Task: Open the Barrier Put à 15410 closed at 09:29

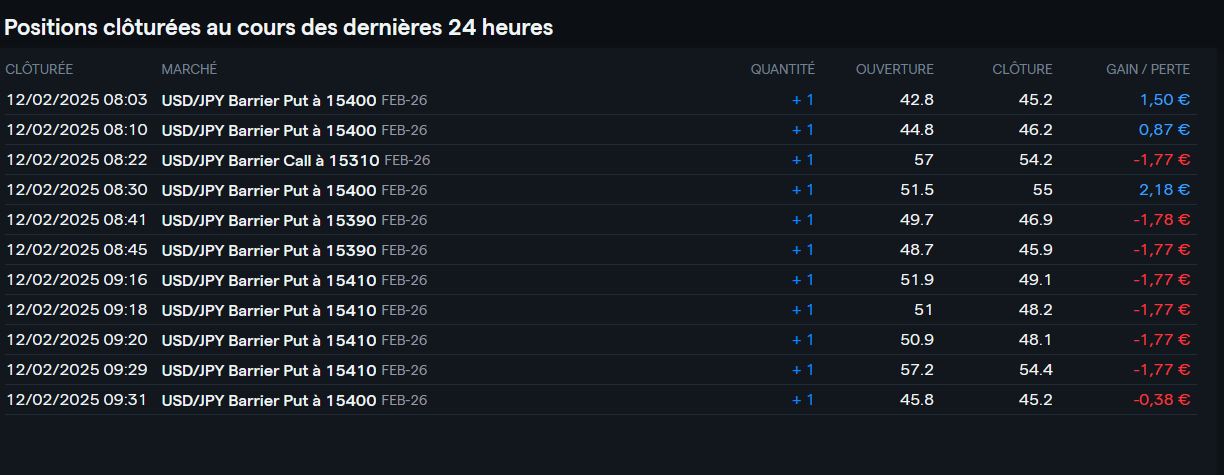Action: (268, 370)
